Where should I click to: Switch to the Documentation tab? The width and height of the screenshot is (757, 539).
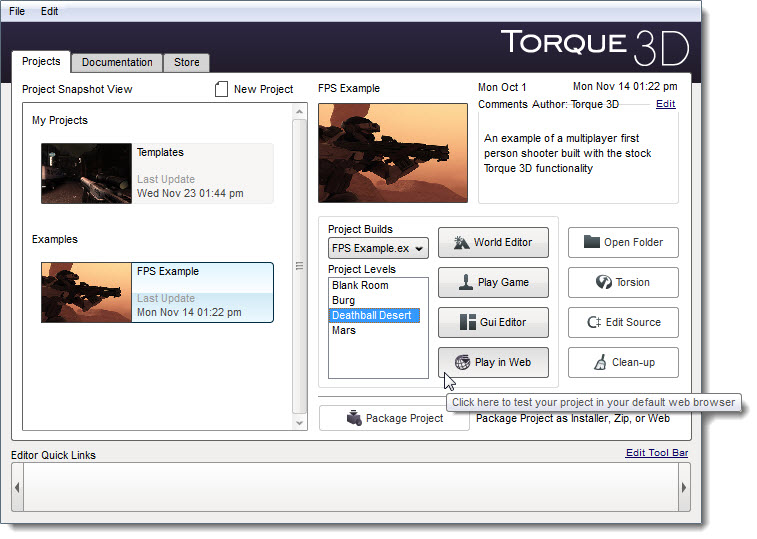point(117,62)
